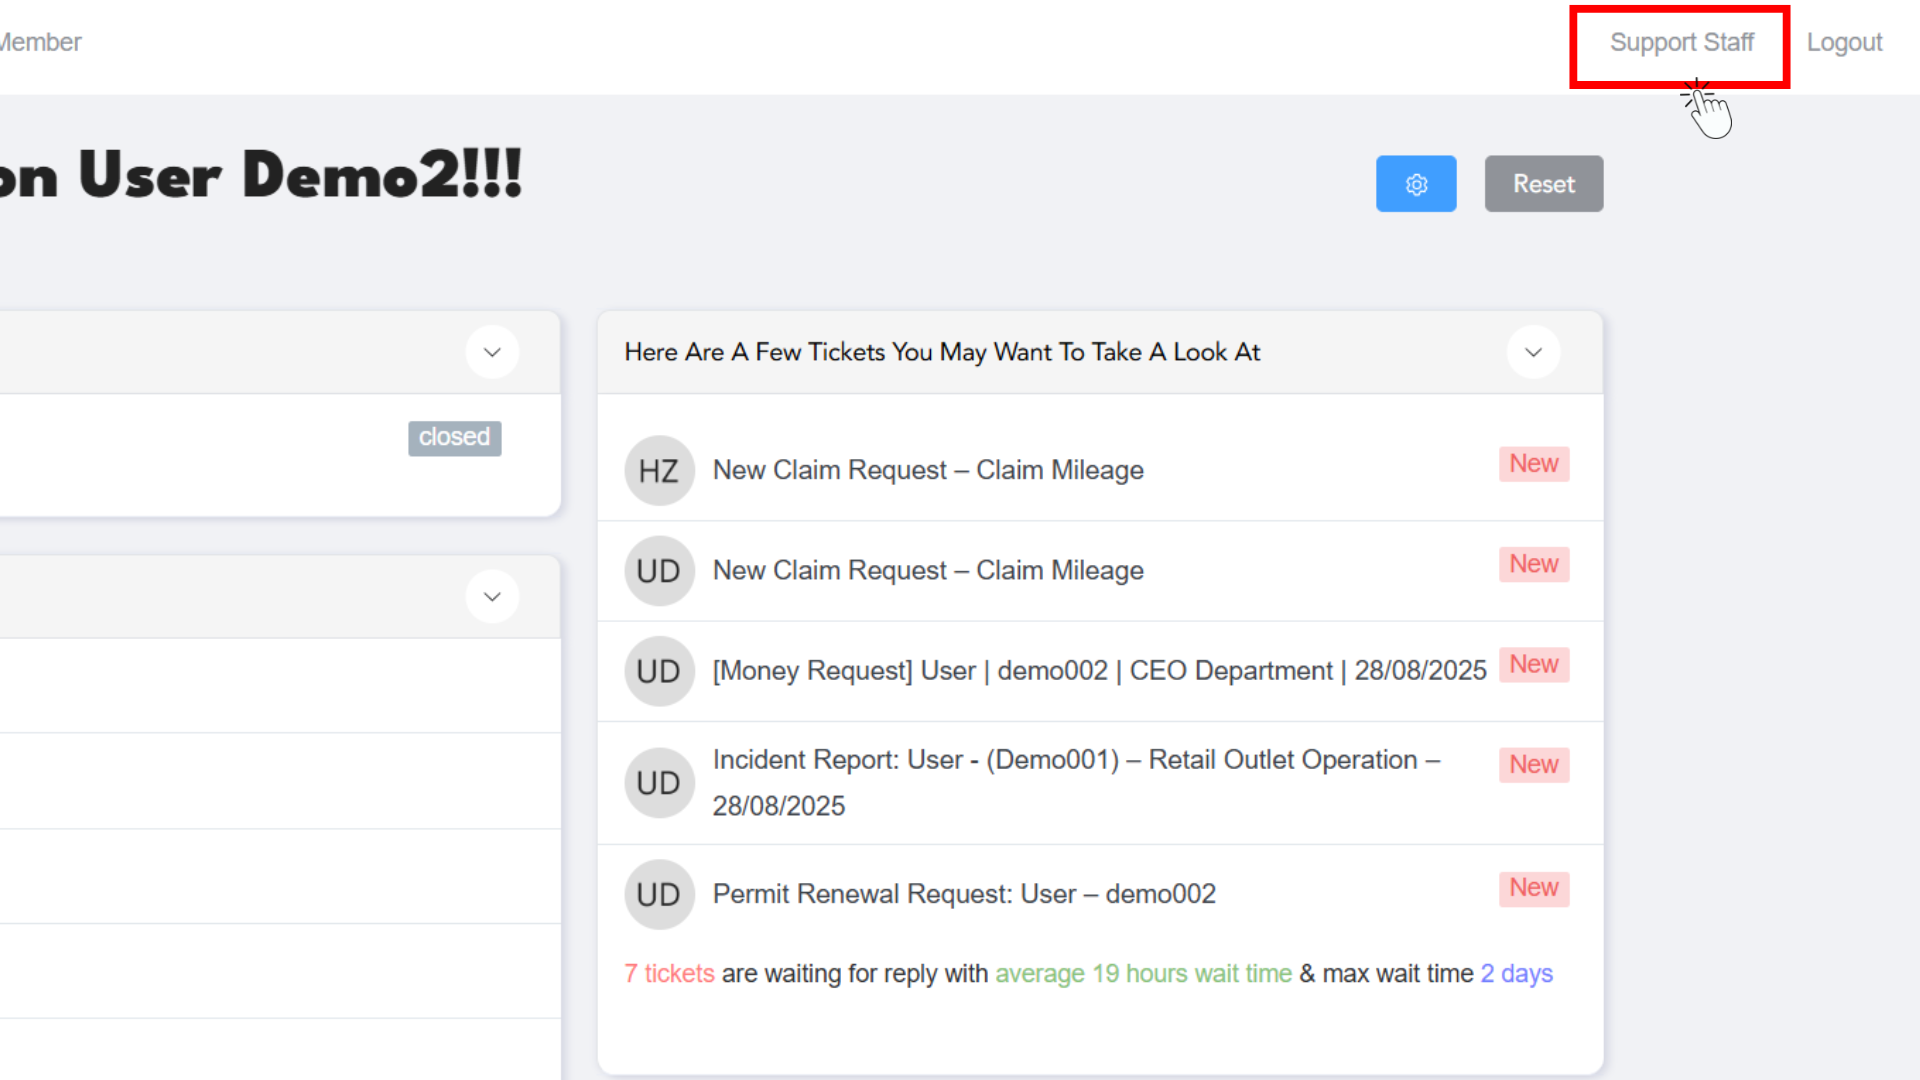Click the Member link at top left
Image resolution: width=1920 pixels, height=1080 pixels.
40,43
